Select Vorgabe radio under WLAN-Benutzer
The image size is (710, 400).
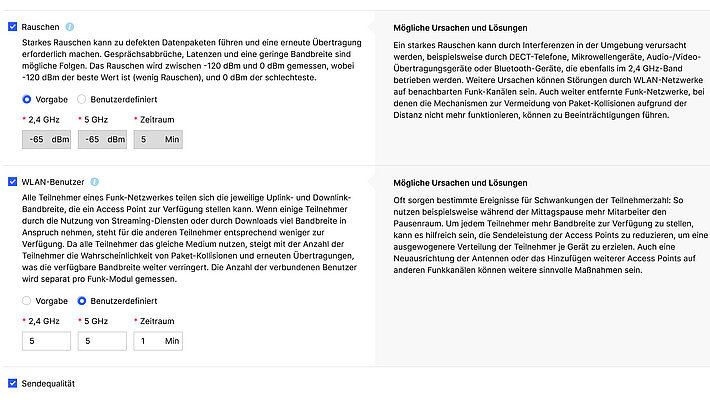(28, 300)
